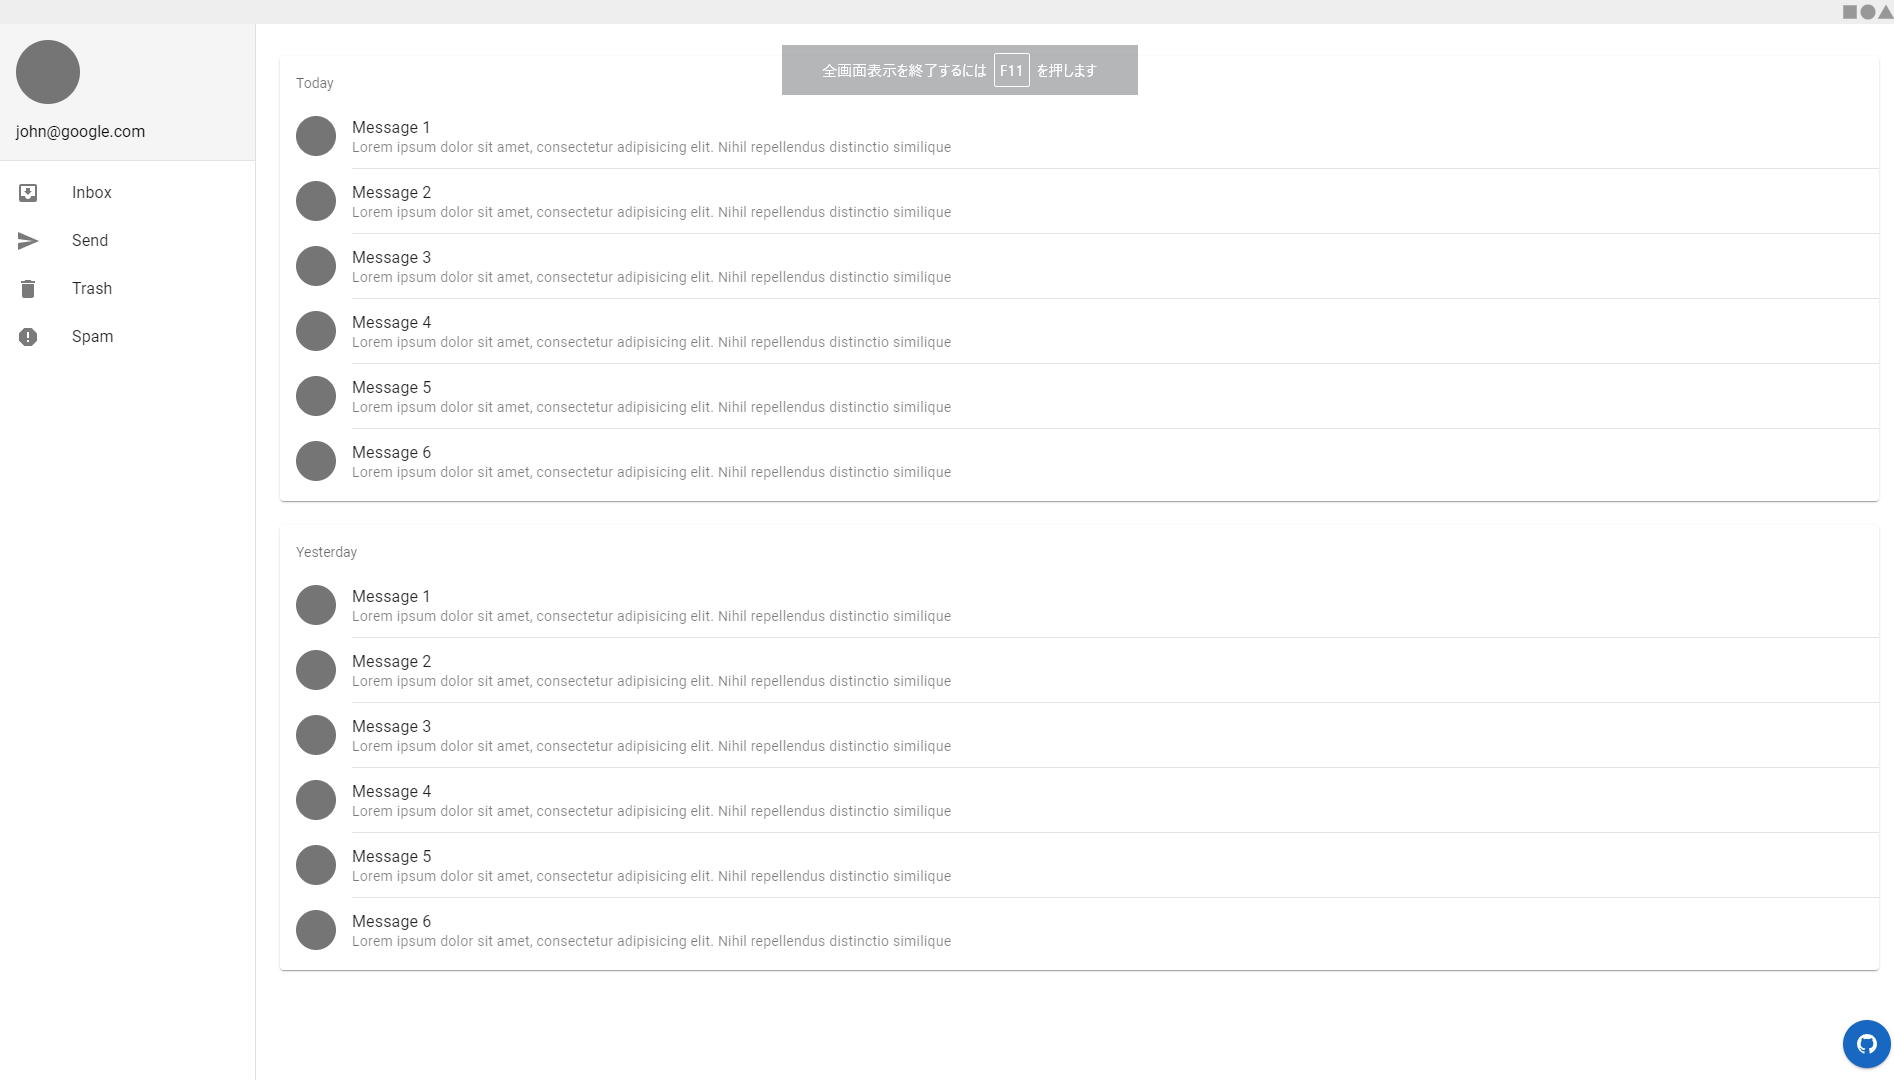Viewport: 1894px width, 1080px height.
Task: Show the Spam folder
Action: coord(127,337)
